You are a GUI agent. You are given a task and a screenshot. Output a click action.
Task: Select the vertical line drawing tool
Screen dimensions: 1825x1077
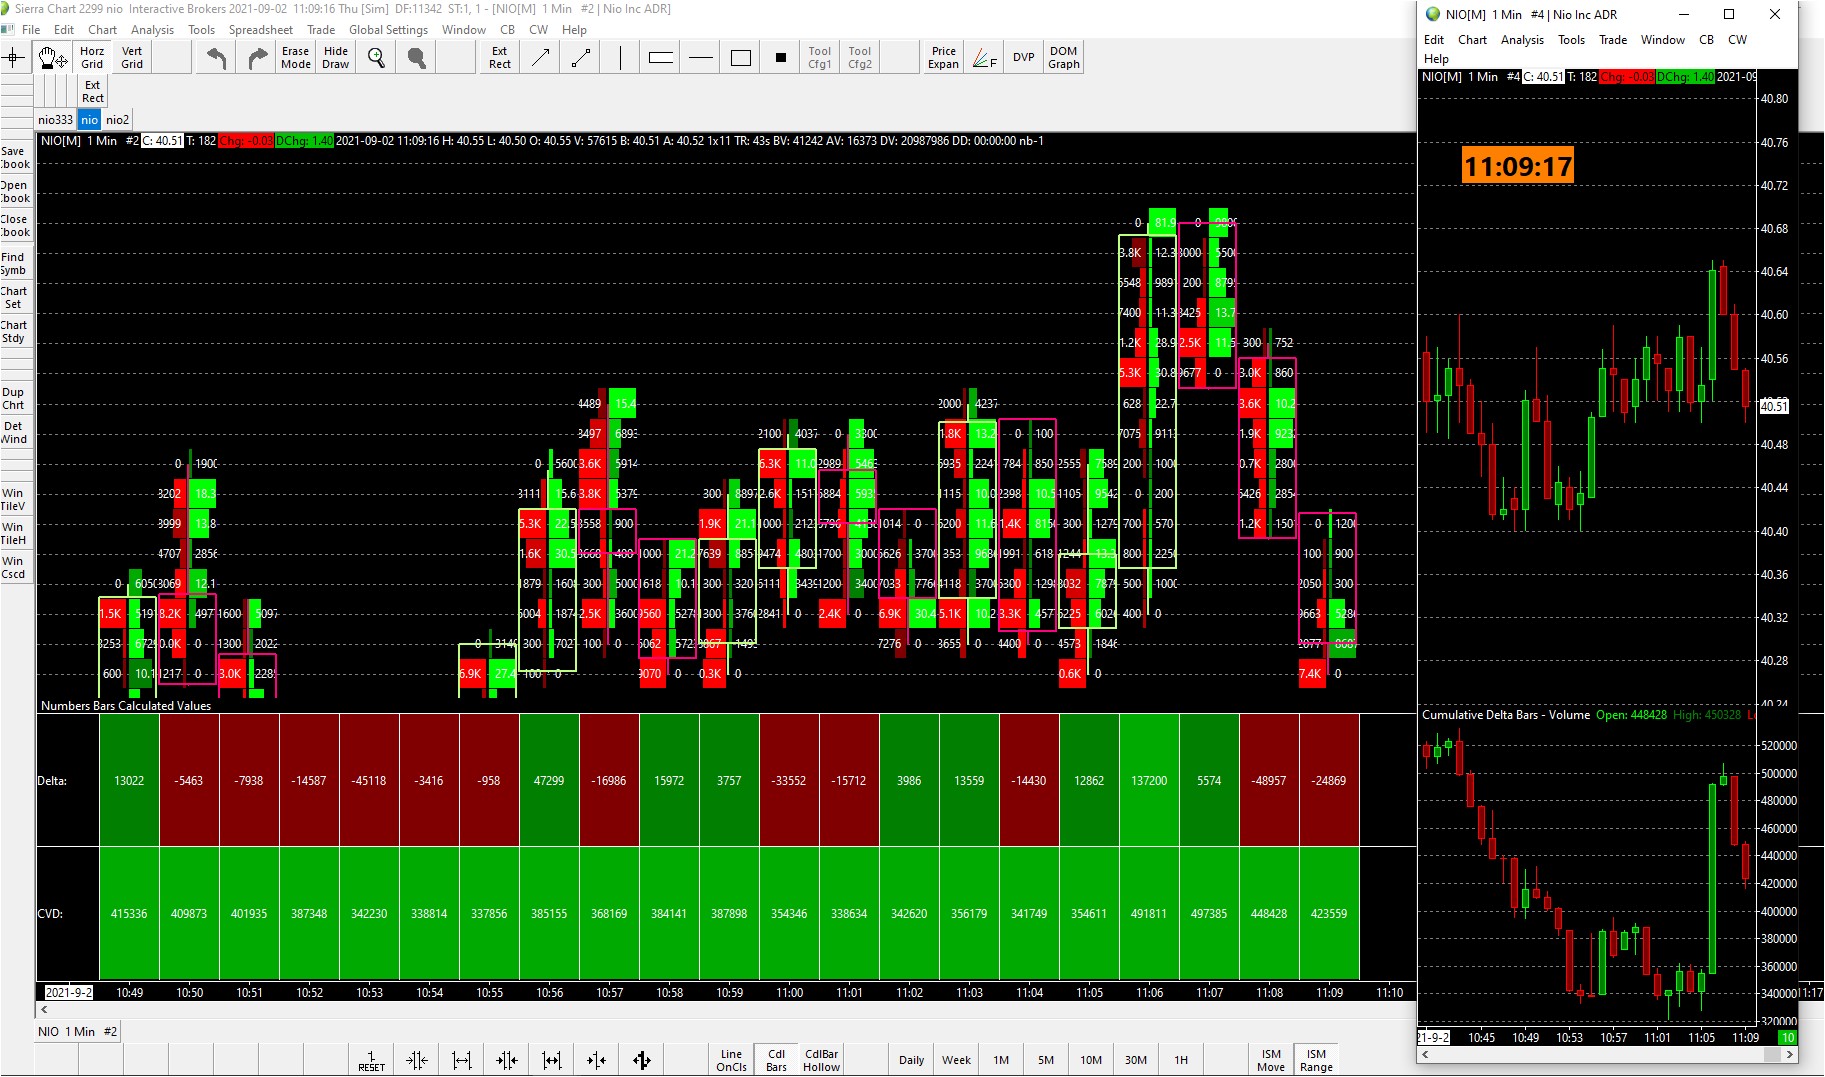620,58
